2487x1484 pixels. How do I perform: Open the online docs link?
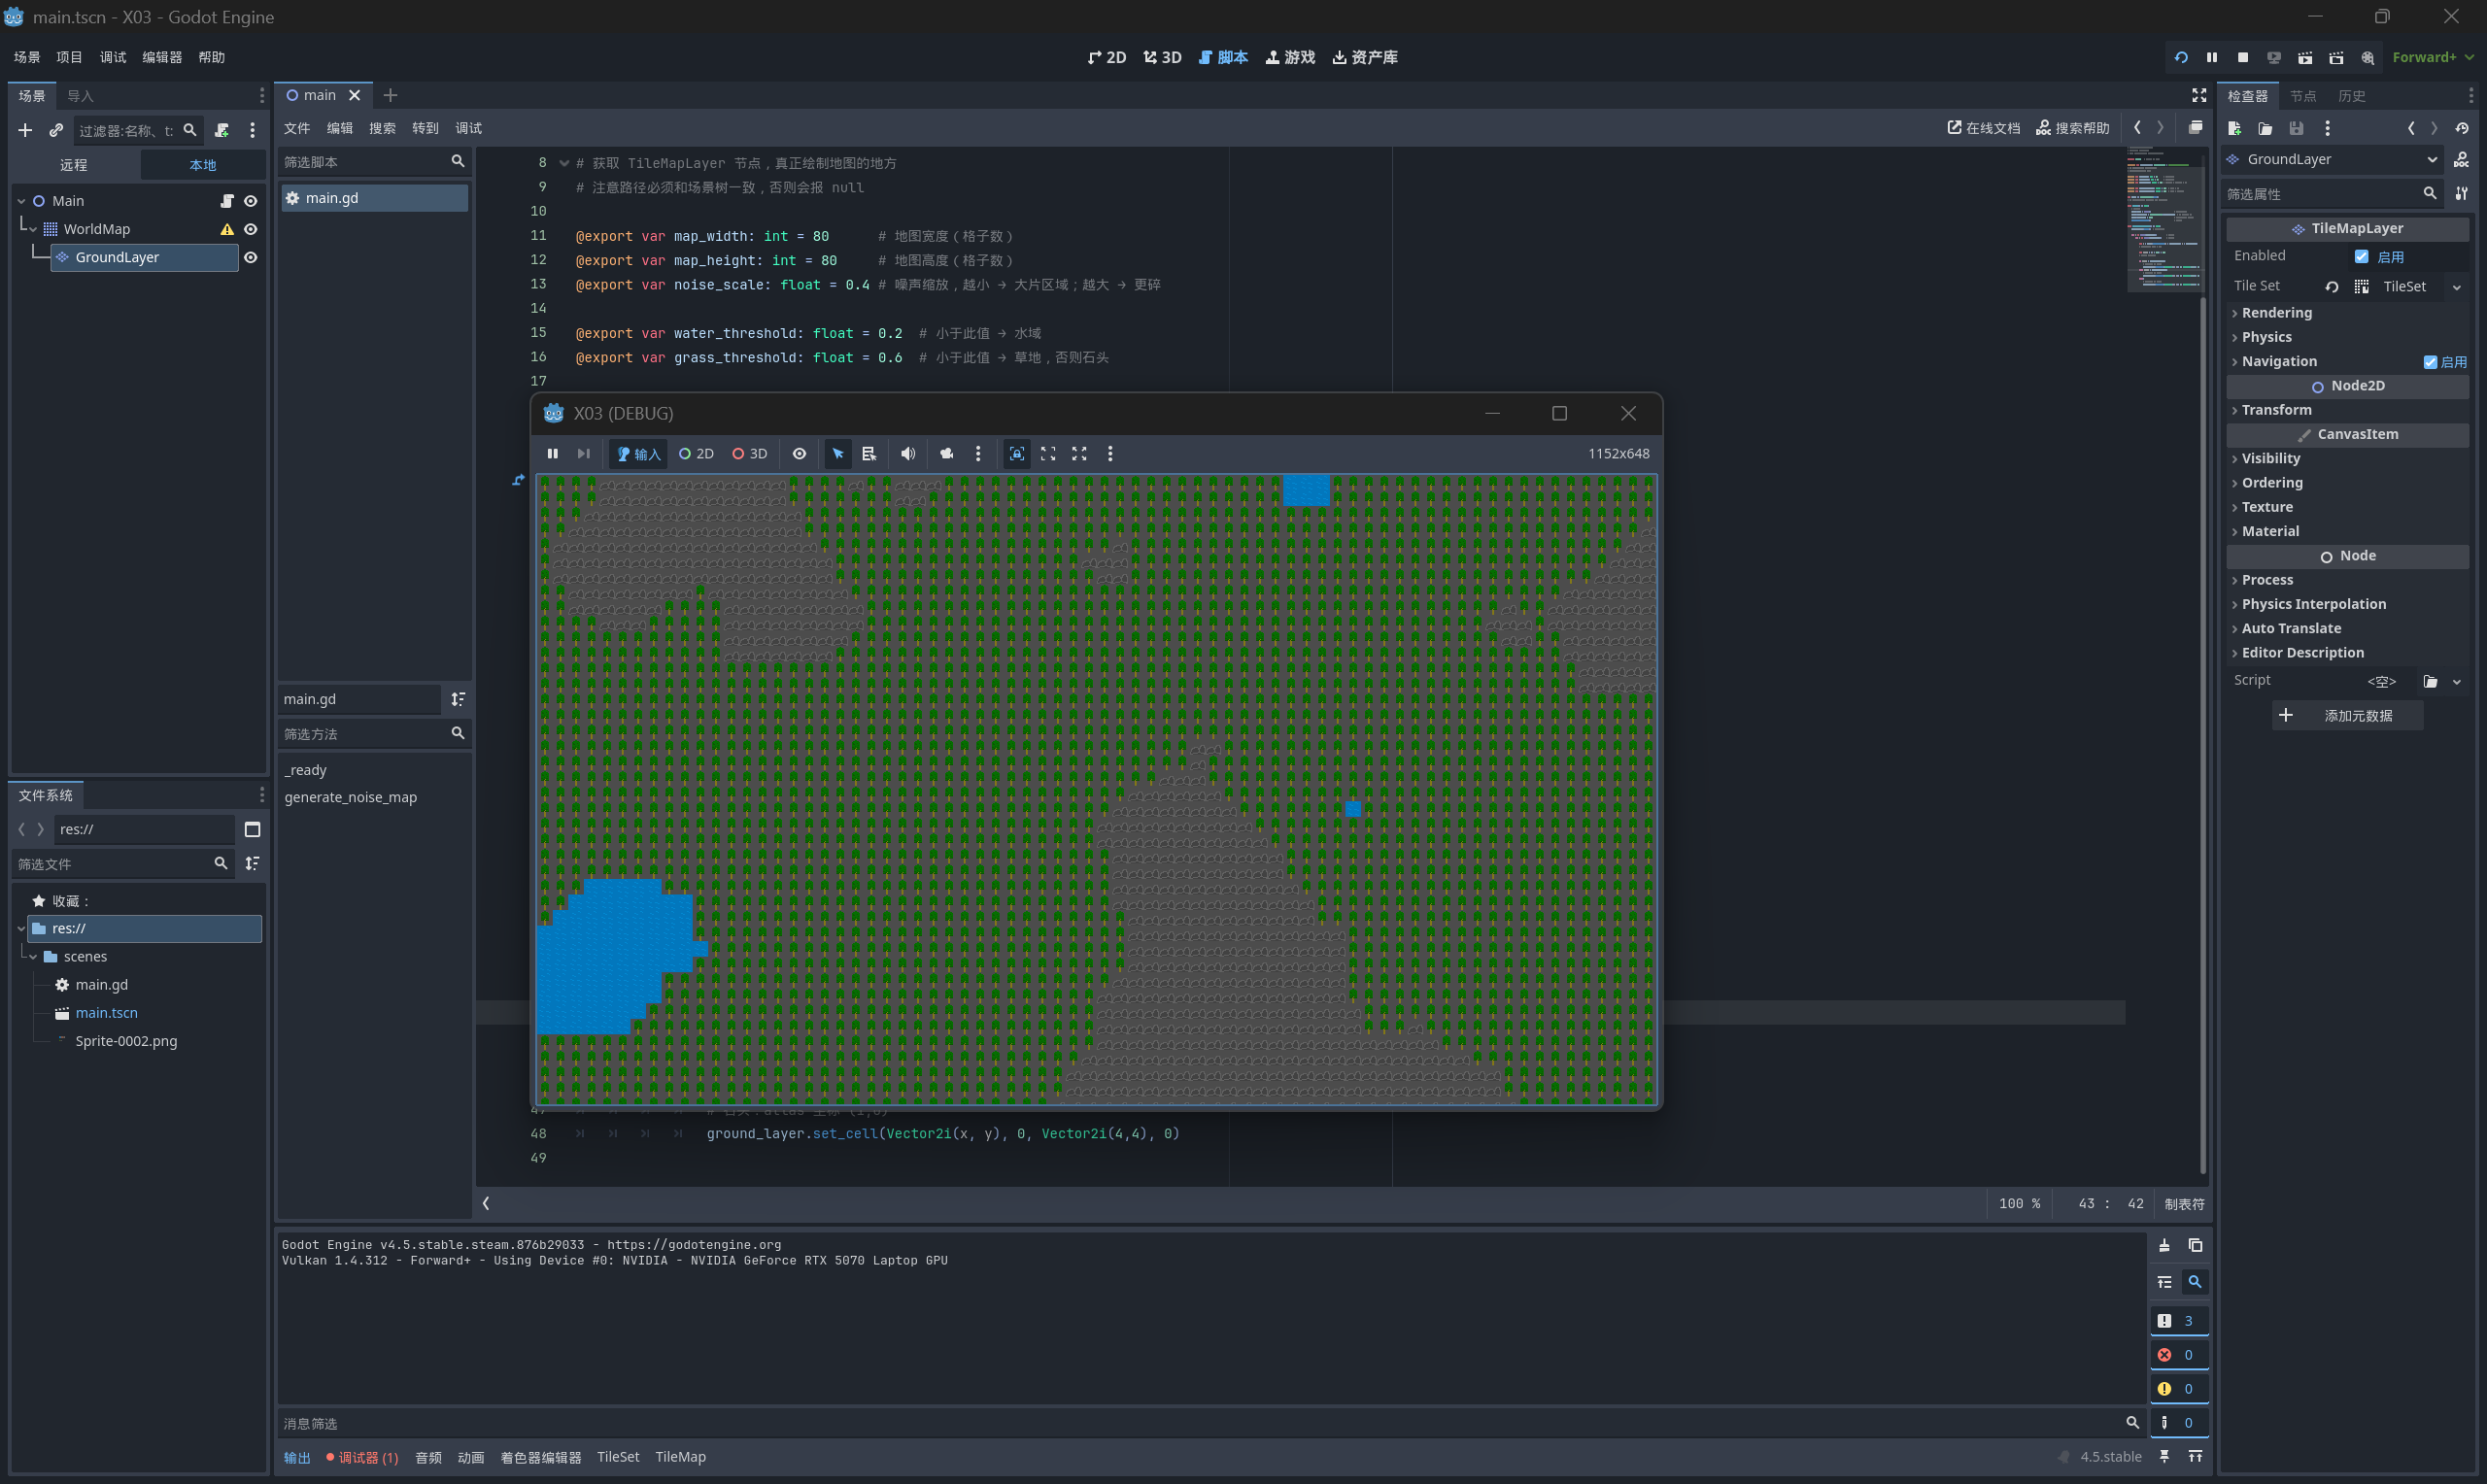(x=1984, y=128)
